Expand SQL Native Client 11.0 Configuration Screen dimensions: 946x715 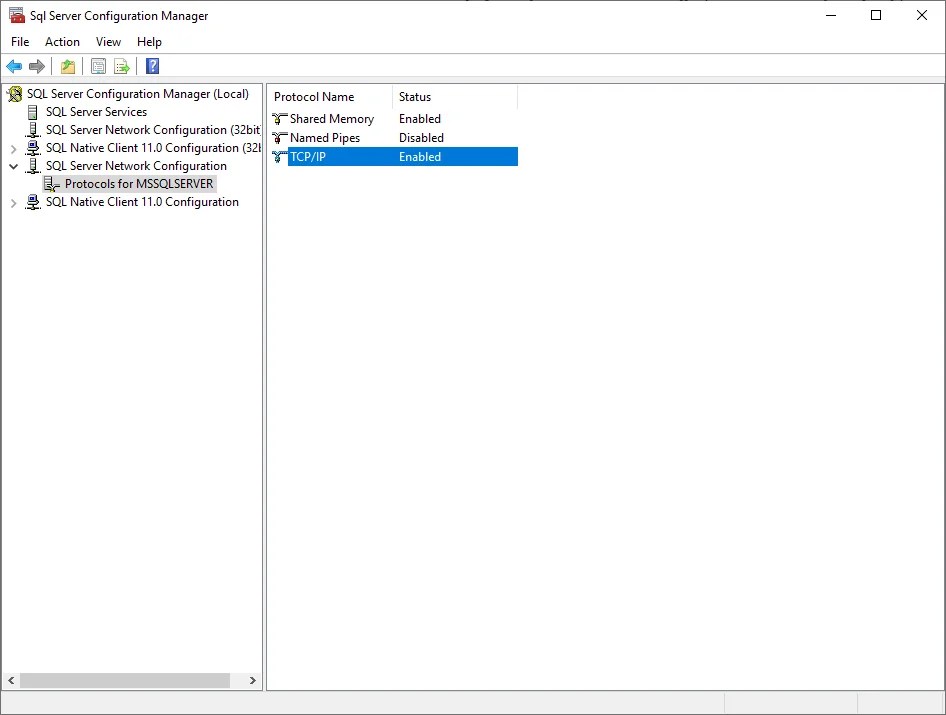[x=14, y=201]
